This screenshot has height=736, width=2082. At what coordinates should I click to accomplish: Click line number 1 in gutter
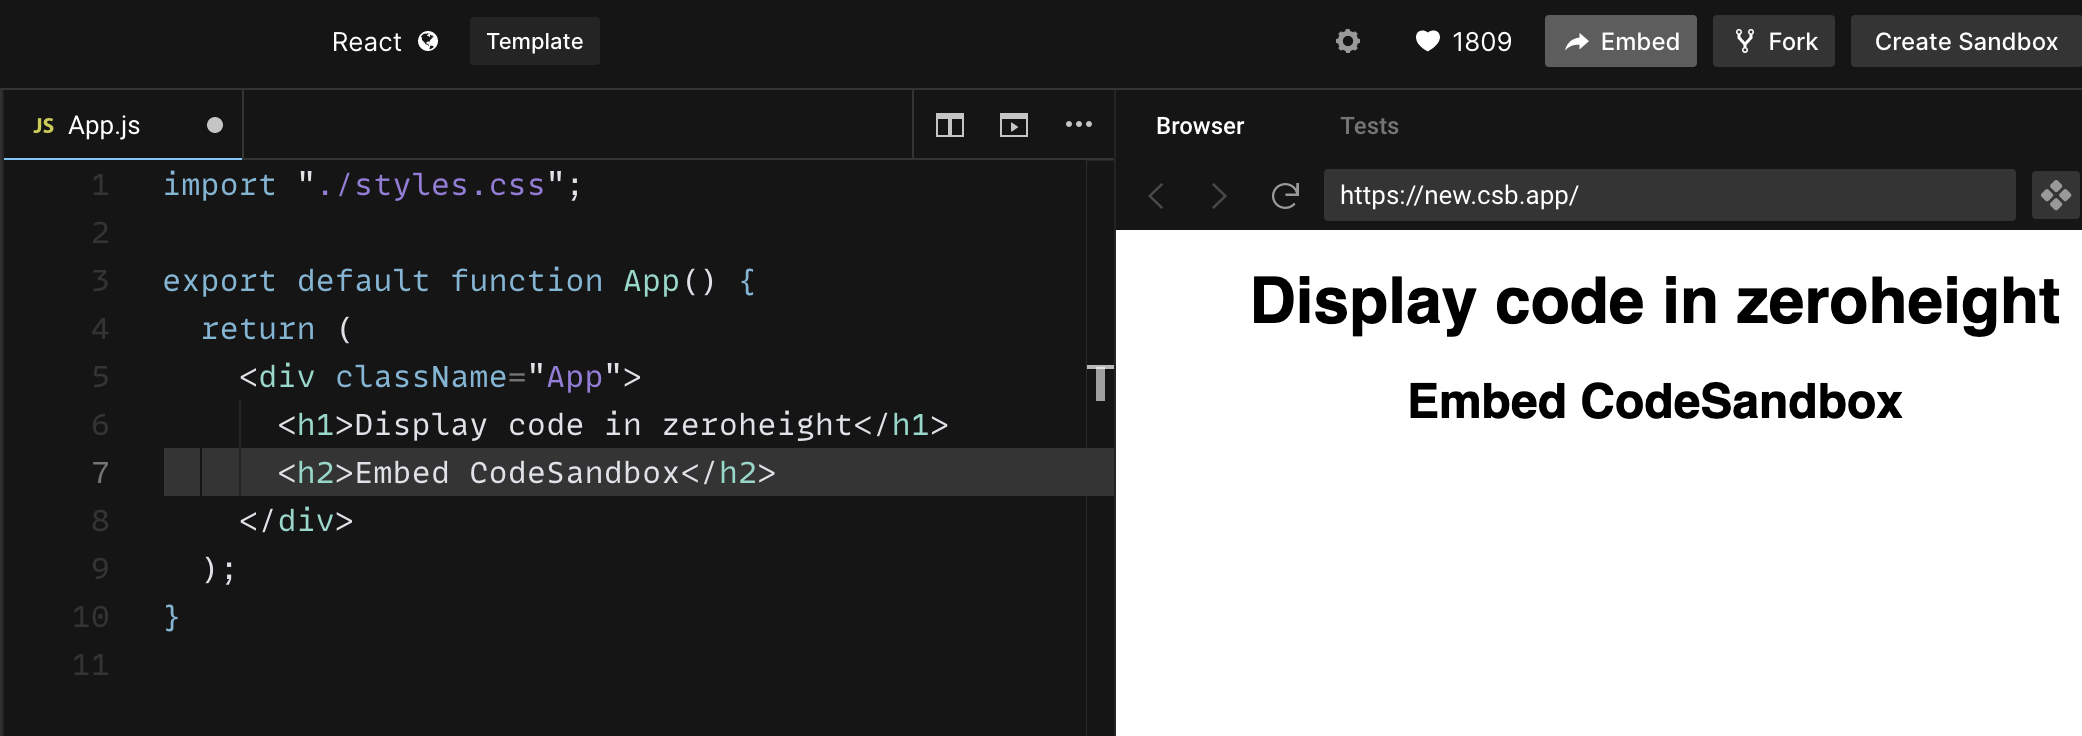pos(100,185)
